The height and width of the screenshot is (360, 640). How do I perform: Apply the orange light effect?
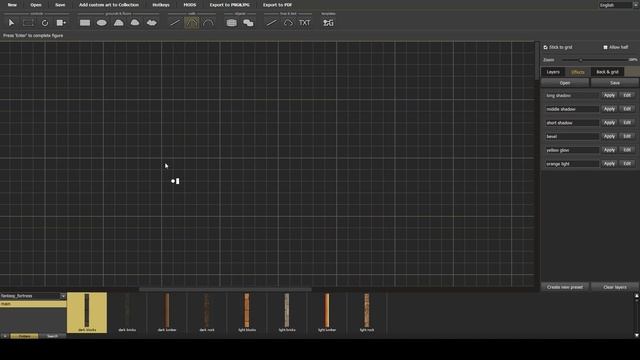click(x=609, y=164)
